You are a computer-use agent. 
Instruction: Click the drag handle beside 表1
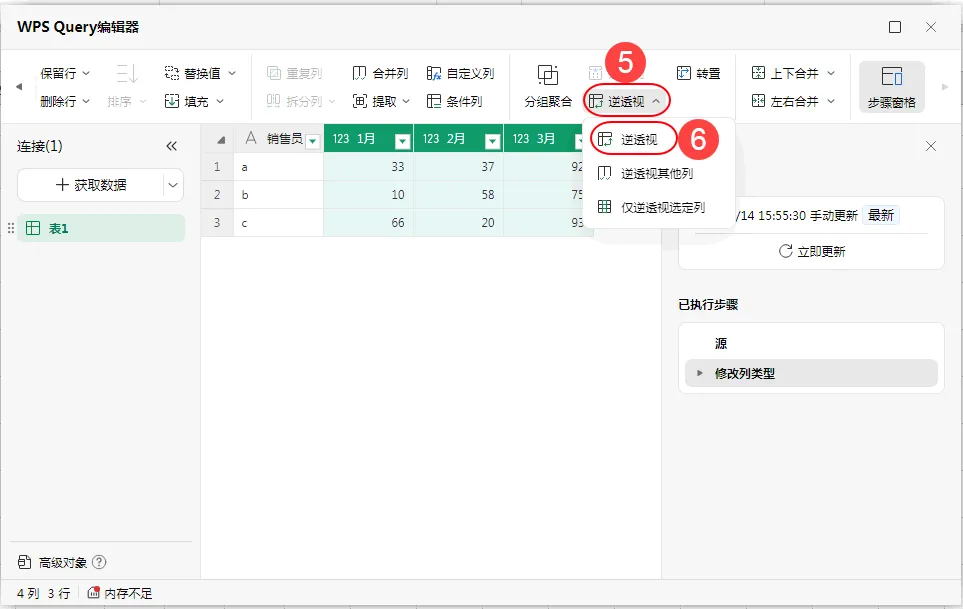(x=10, y=228)
